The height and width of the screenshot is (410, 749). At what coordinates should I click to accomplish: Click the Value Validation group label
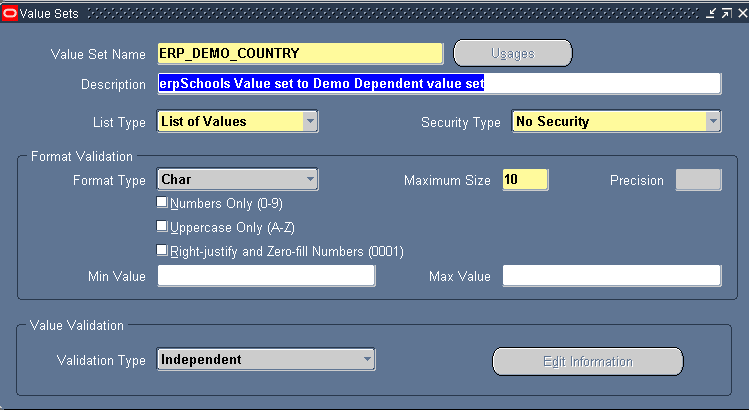click(77, 325)
